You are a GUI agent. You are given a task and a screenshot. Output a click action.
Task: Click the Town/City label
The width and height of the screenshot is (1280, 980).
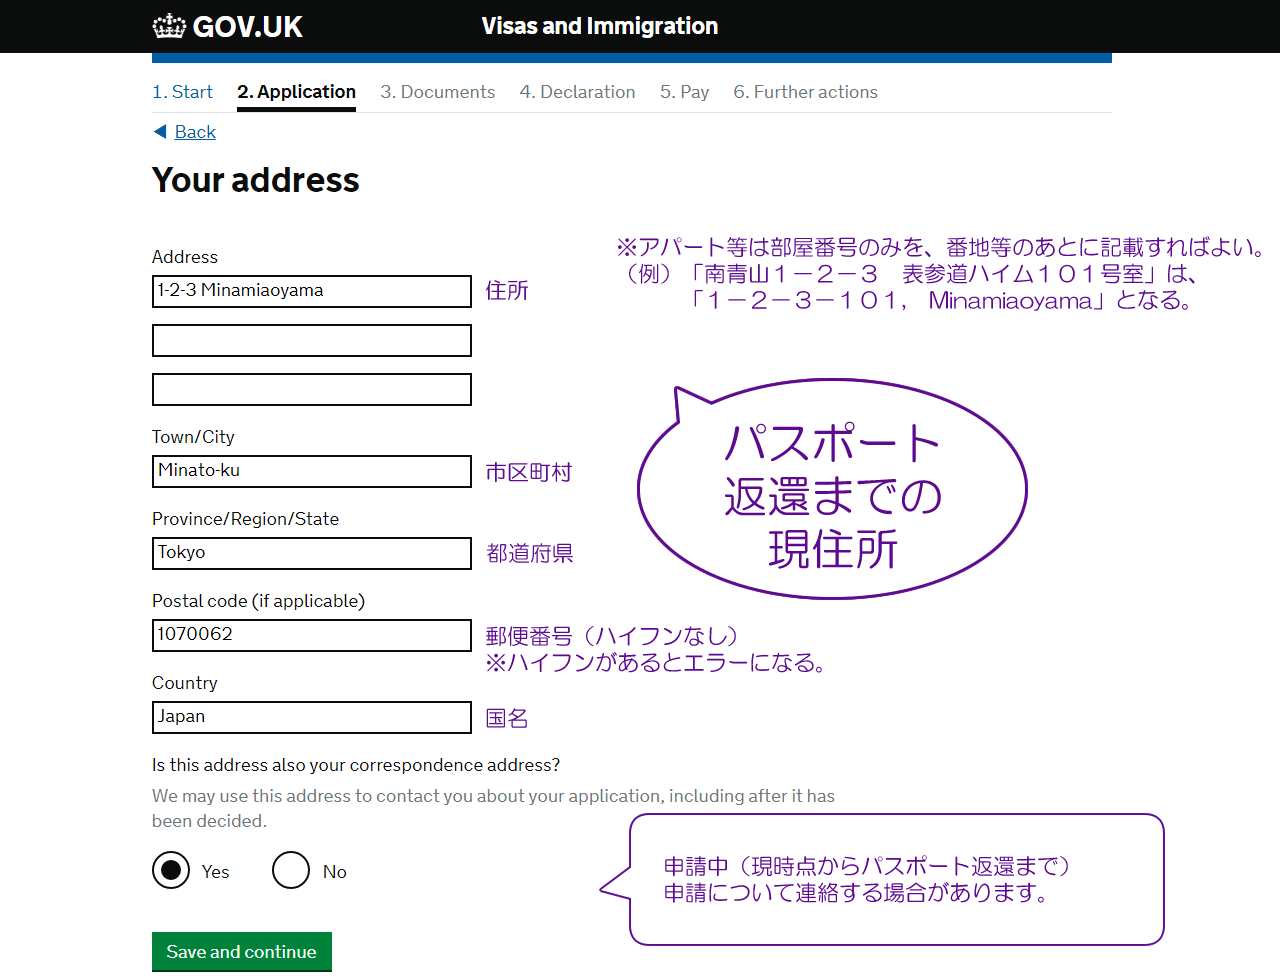point(193,437)
